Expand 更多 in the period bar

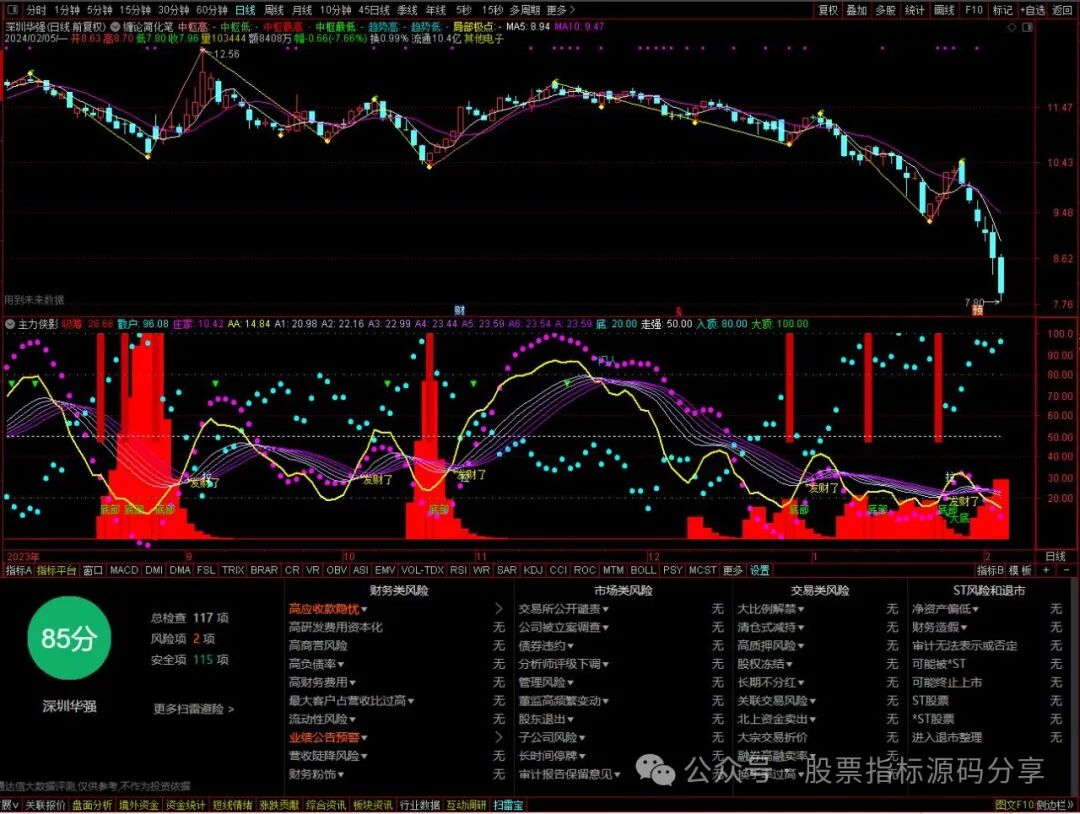560,10
